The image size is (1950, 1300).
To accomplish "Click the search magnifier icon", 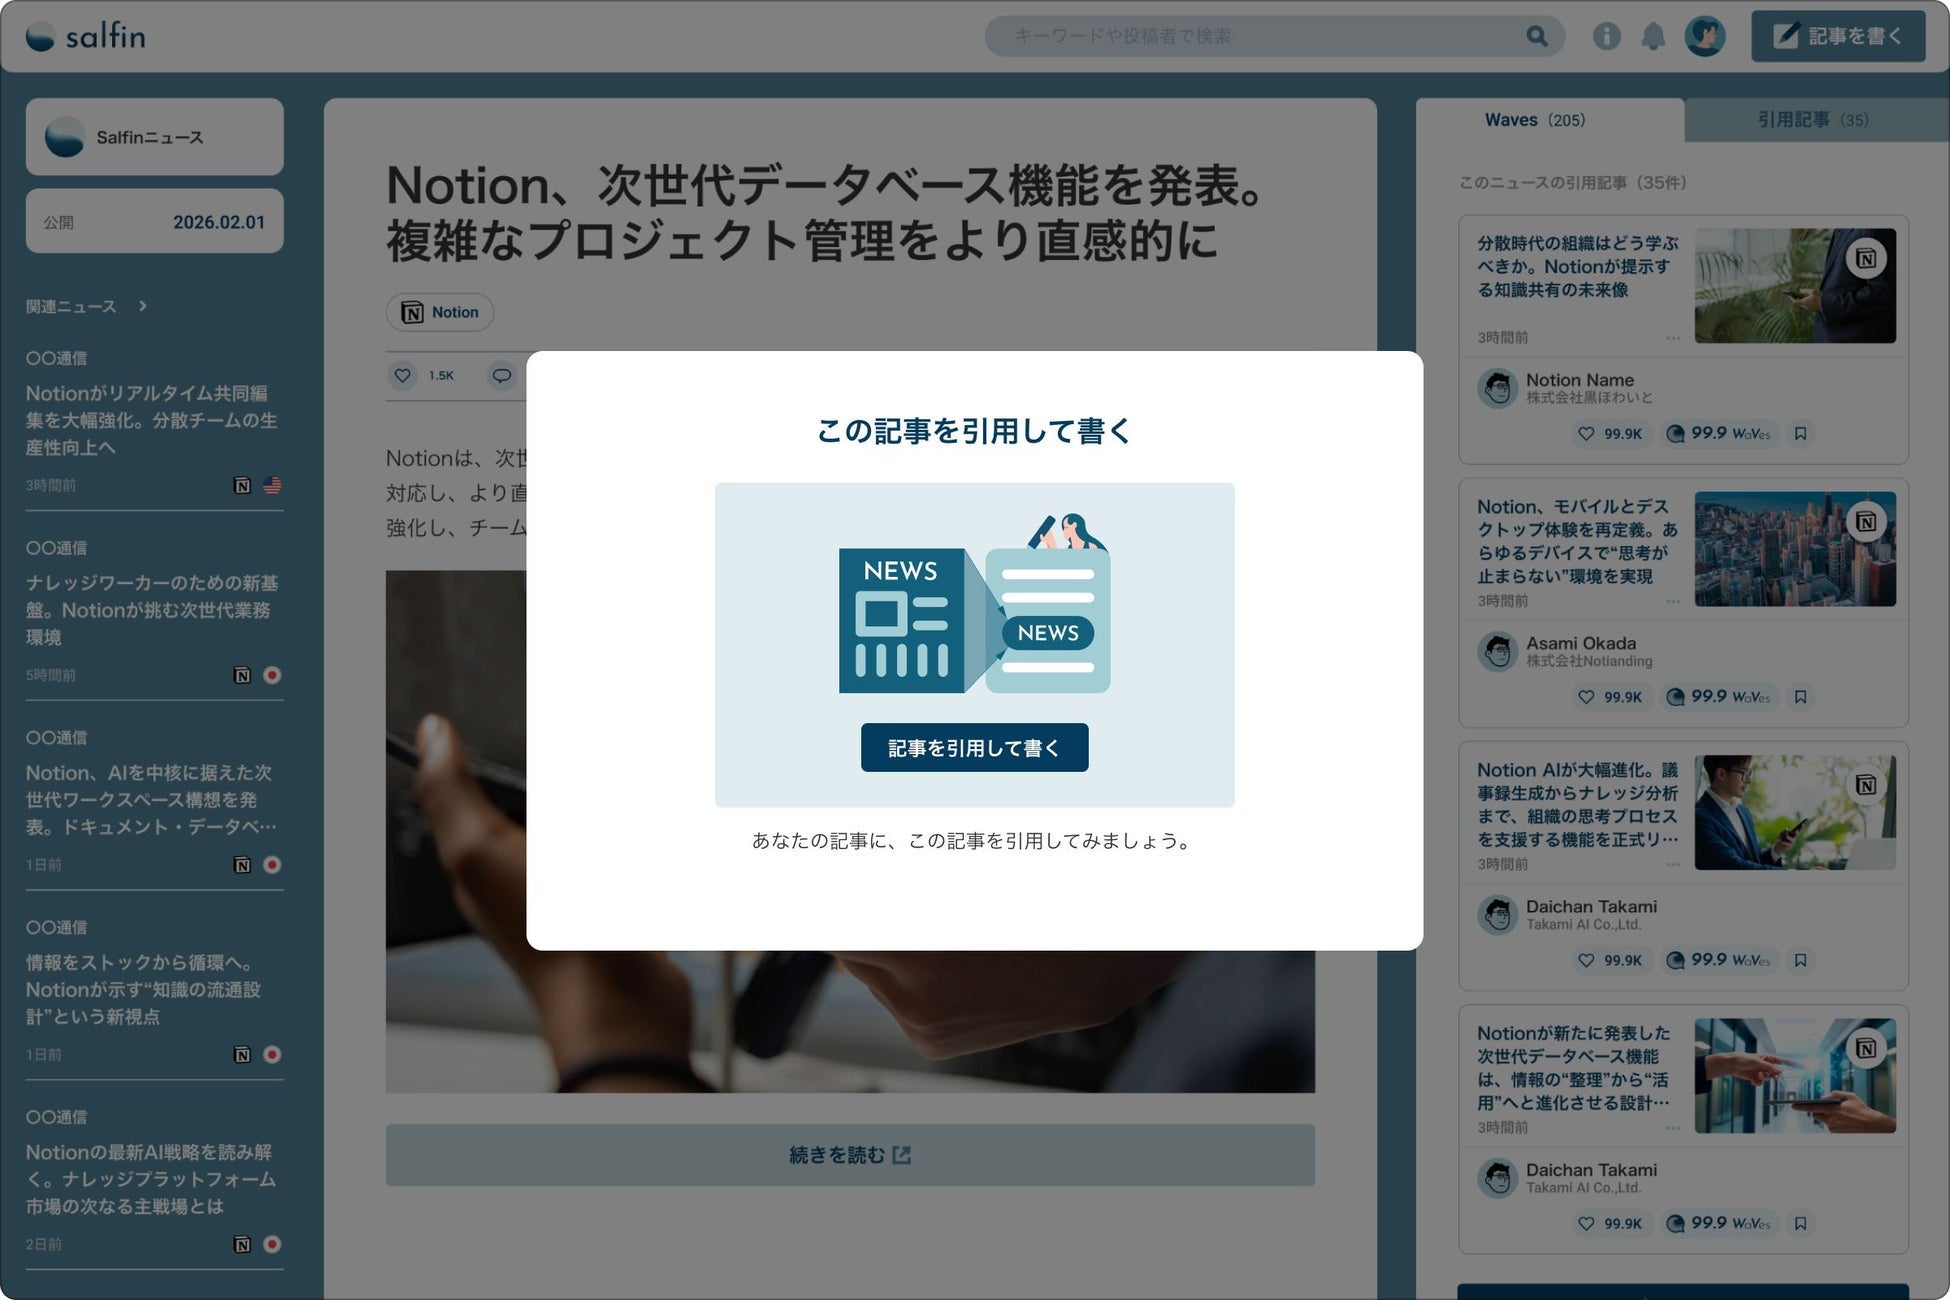I will pyautogui.click(x=1536, y=37).
